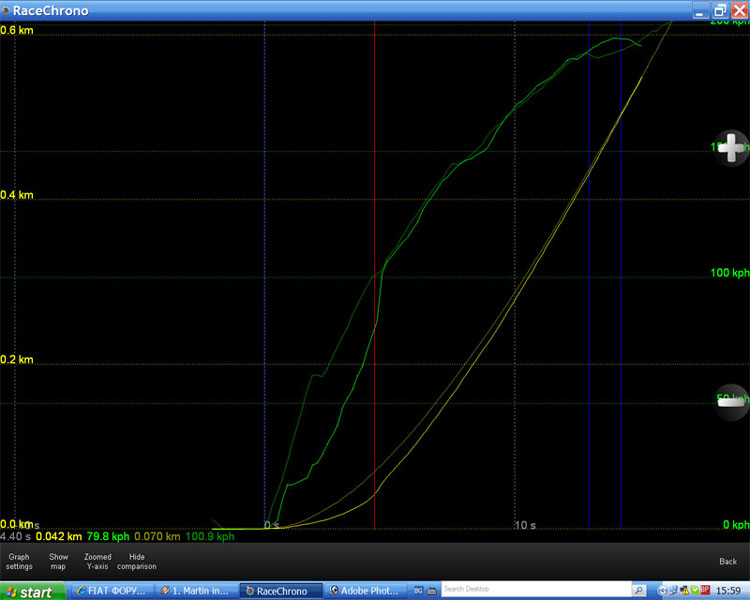Click the yellow warning shield tray icon
This screenshot has height=600, width=750.
tap(685, 591)
